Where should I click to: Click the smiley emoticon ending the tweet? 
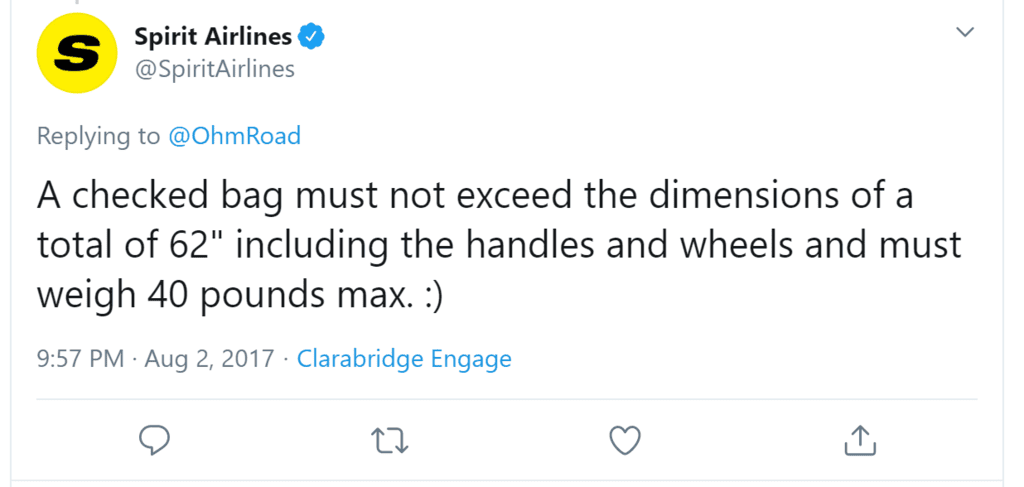pos(430,296)
